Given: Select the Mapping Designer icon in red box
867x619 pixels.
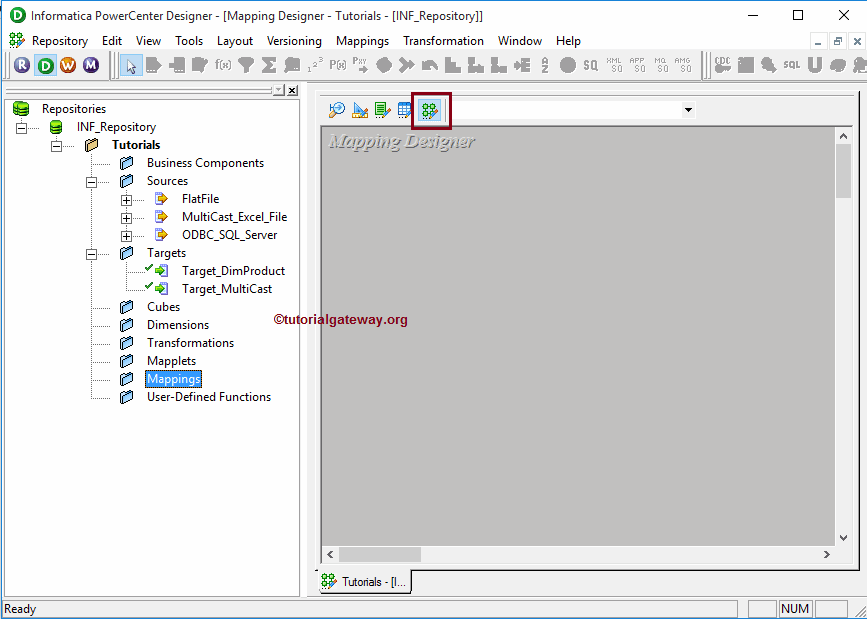Looking at the screenshot, I should click(430, 110).
